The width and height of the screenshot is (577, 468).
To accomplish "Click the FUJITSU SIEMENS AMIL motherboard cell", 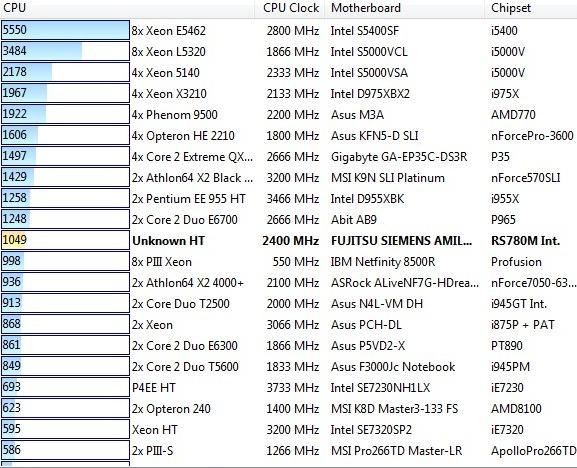I will pyautogui.click(x=401, y=241).
